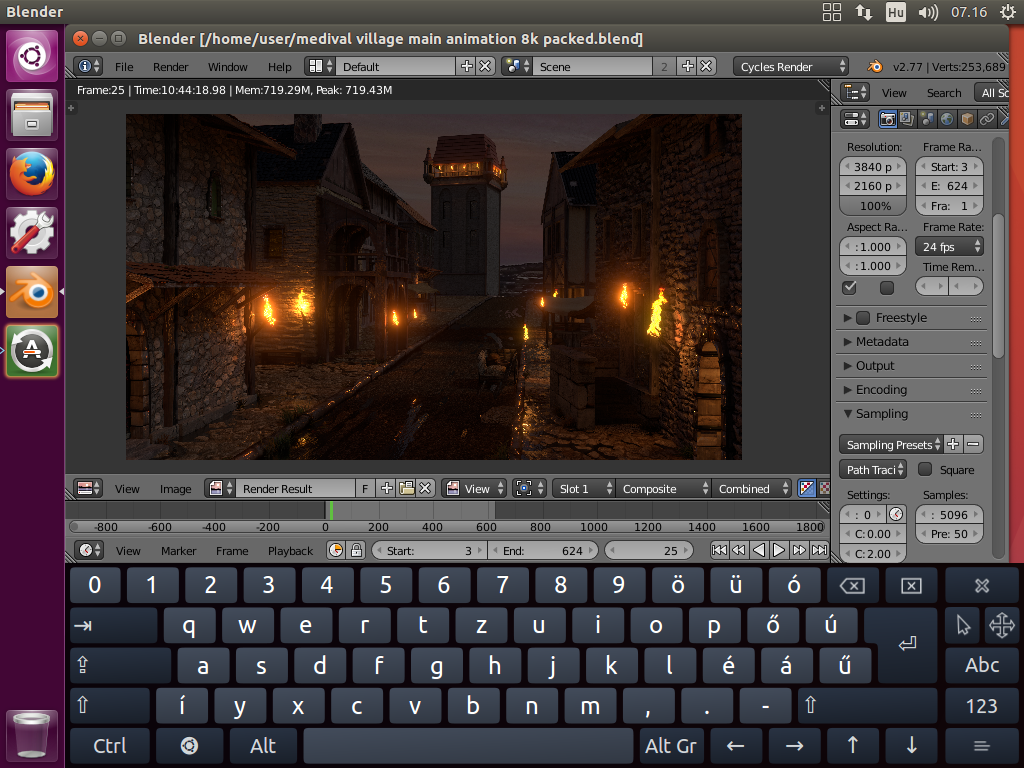Toggle the animated seed clock button
Image resolution: width=1024 pixels, height=768 pixels.
897,515
